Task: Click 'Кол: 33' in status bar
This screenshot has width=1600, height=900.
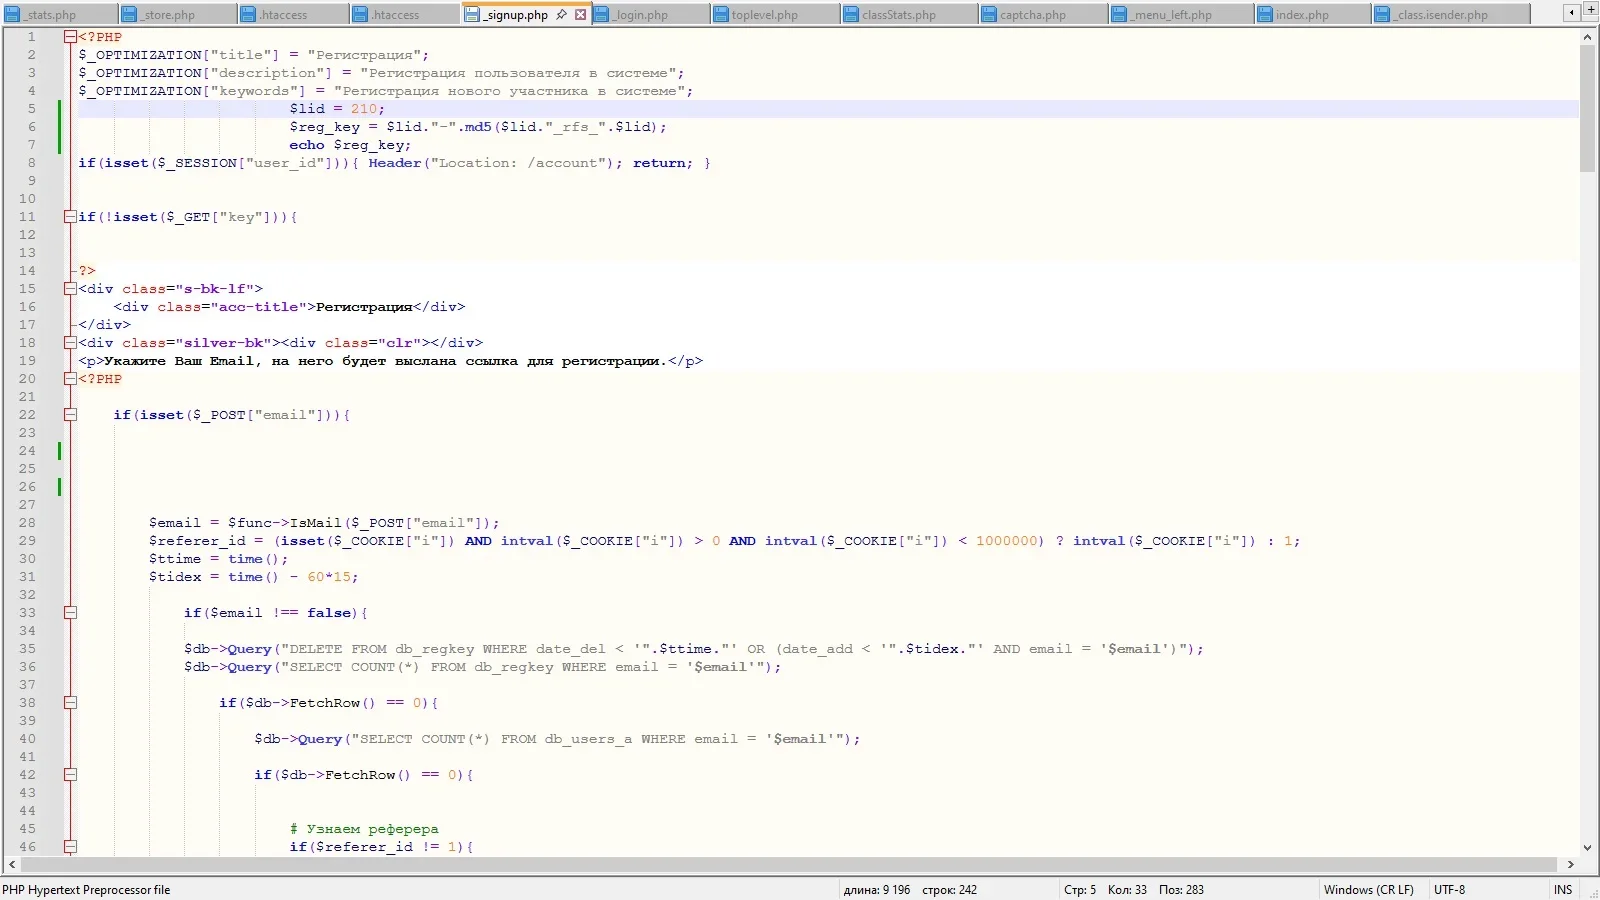Action: click(x=1127, y=890)
